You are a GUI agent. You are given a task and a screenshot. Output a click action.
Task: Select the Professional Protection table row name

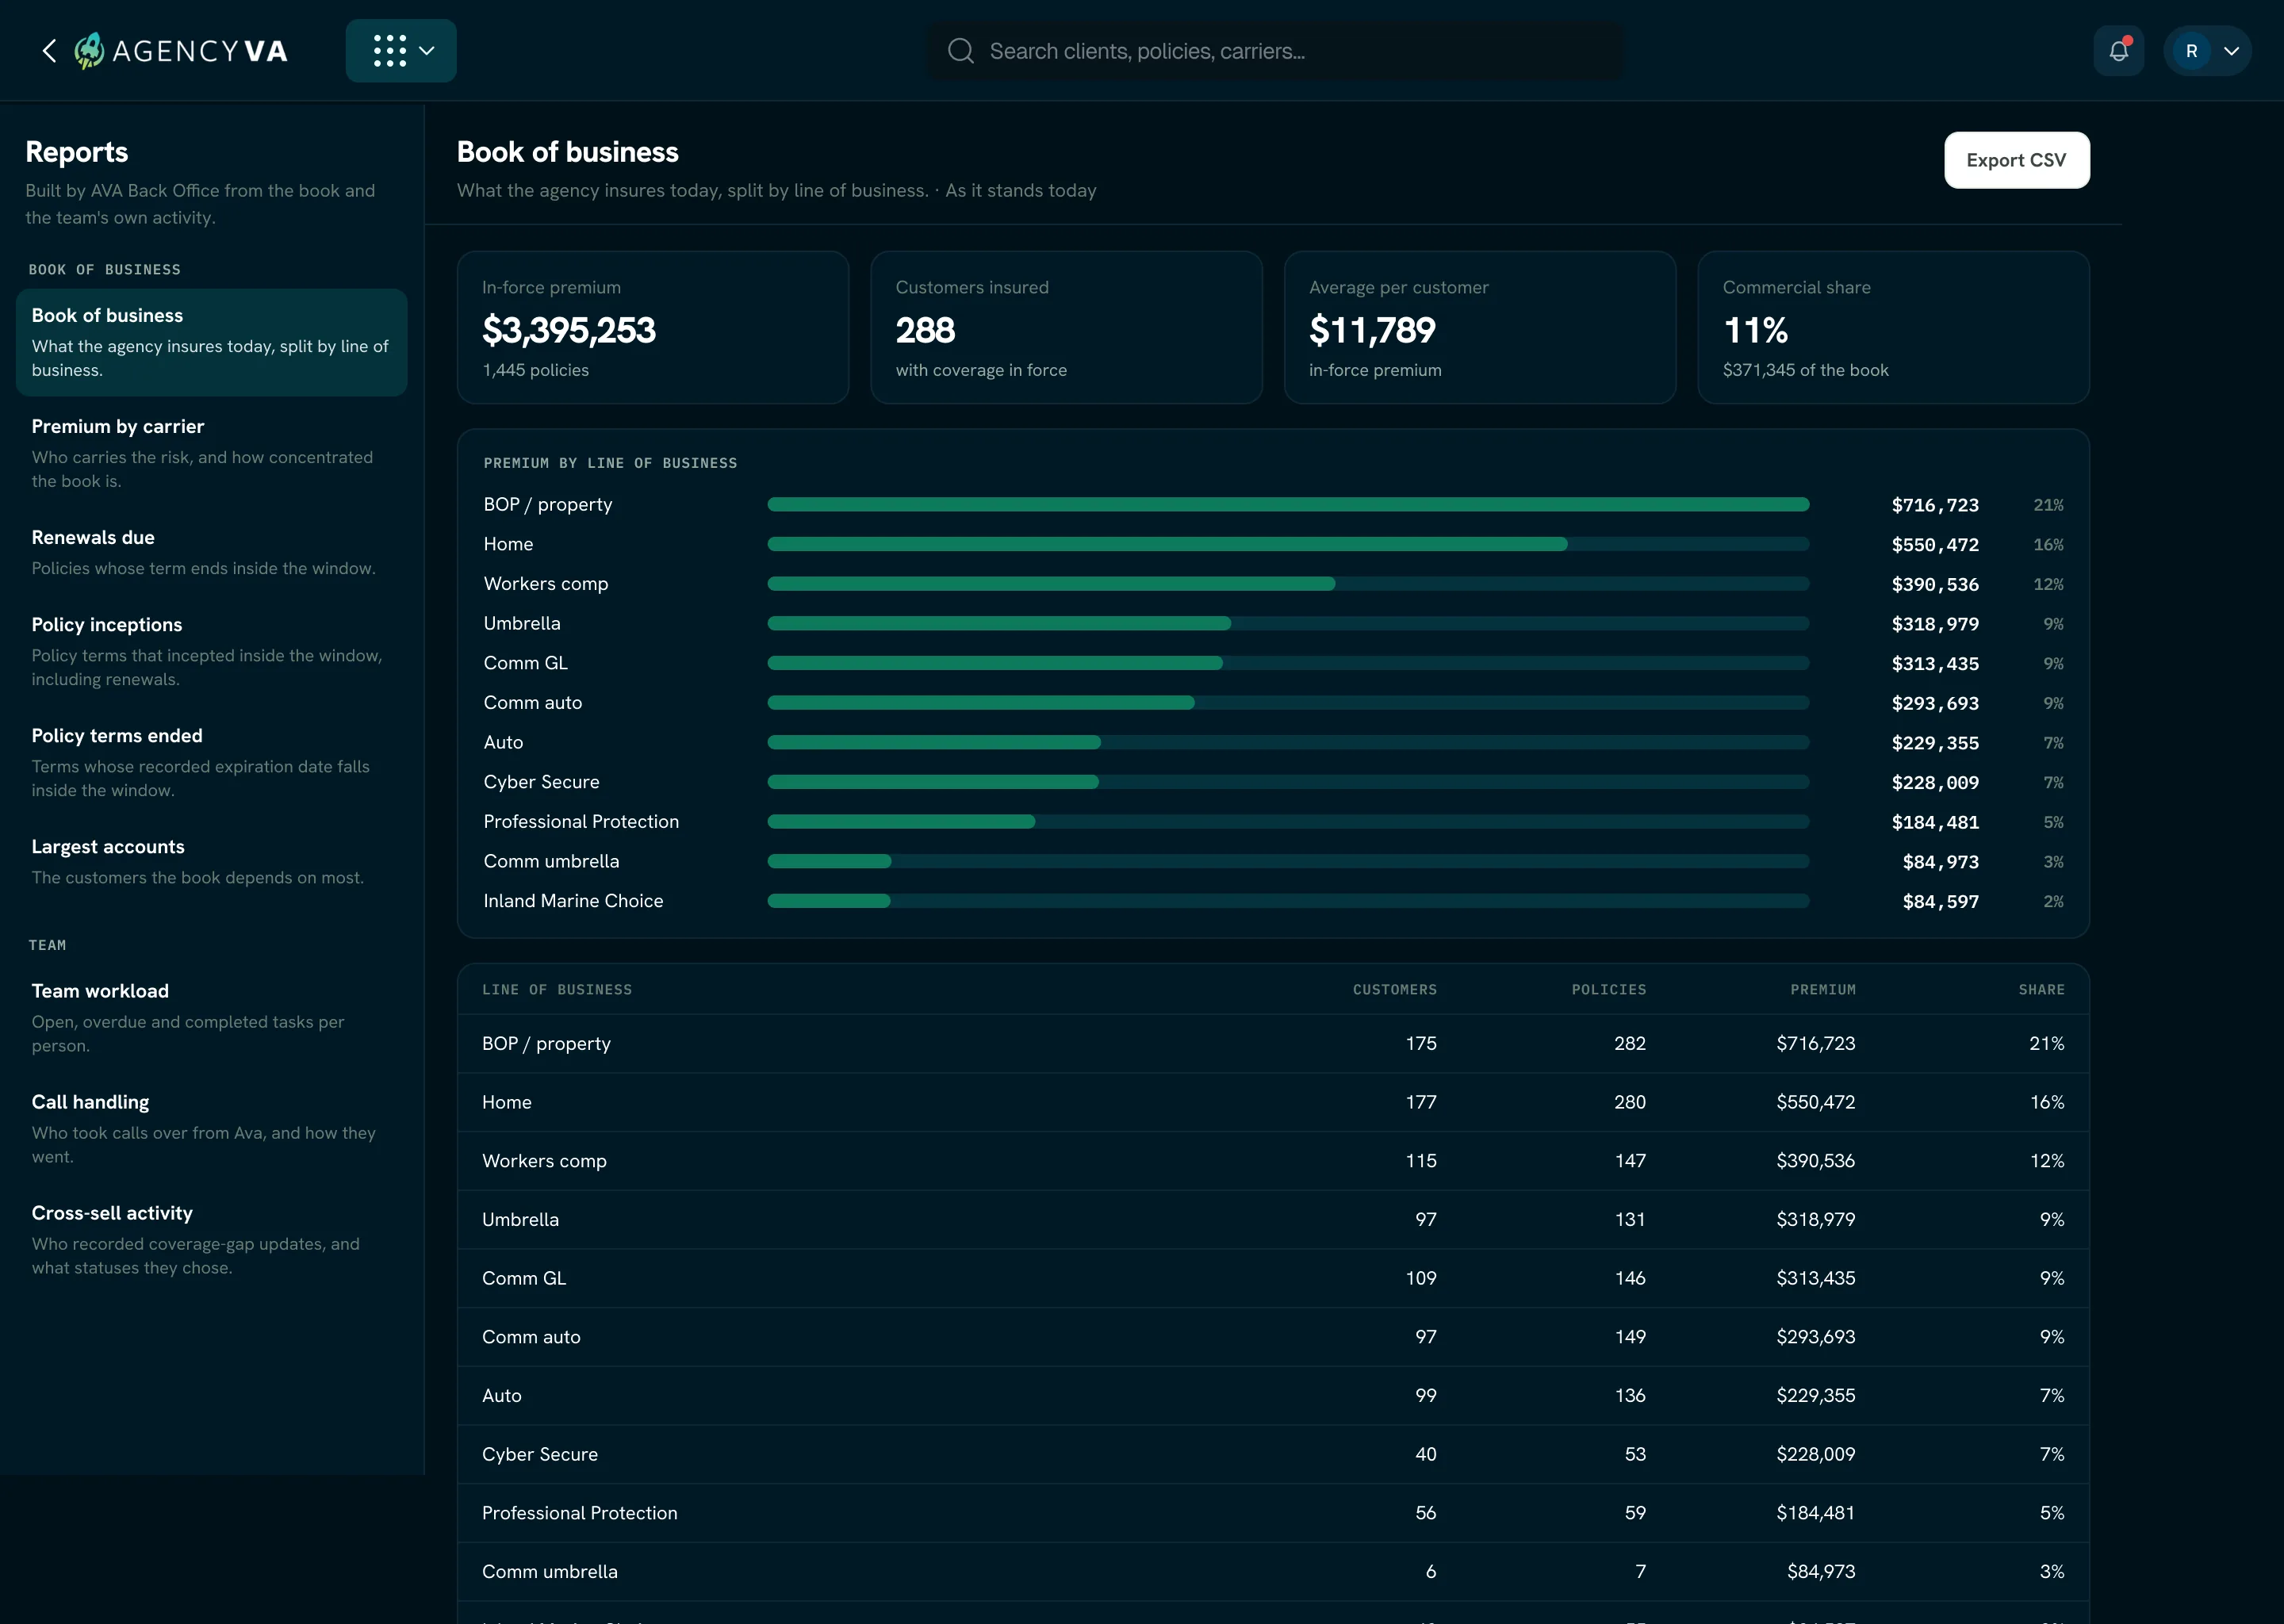pos(580,1513)
